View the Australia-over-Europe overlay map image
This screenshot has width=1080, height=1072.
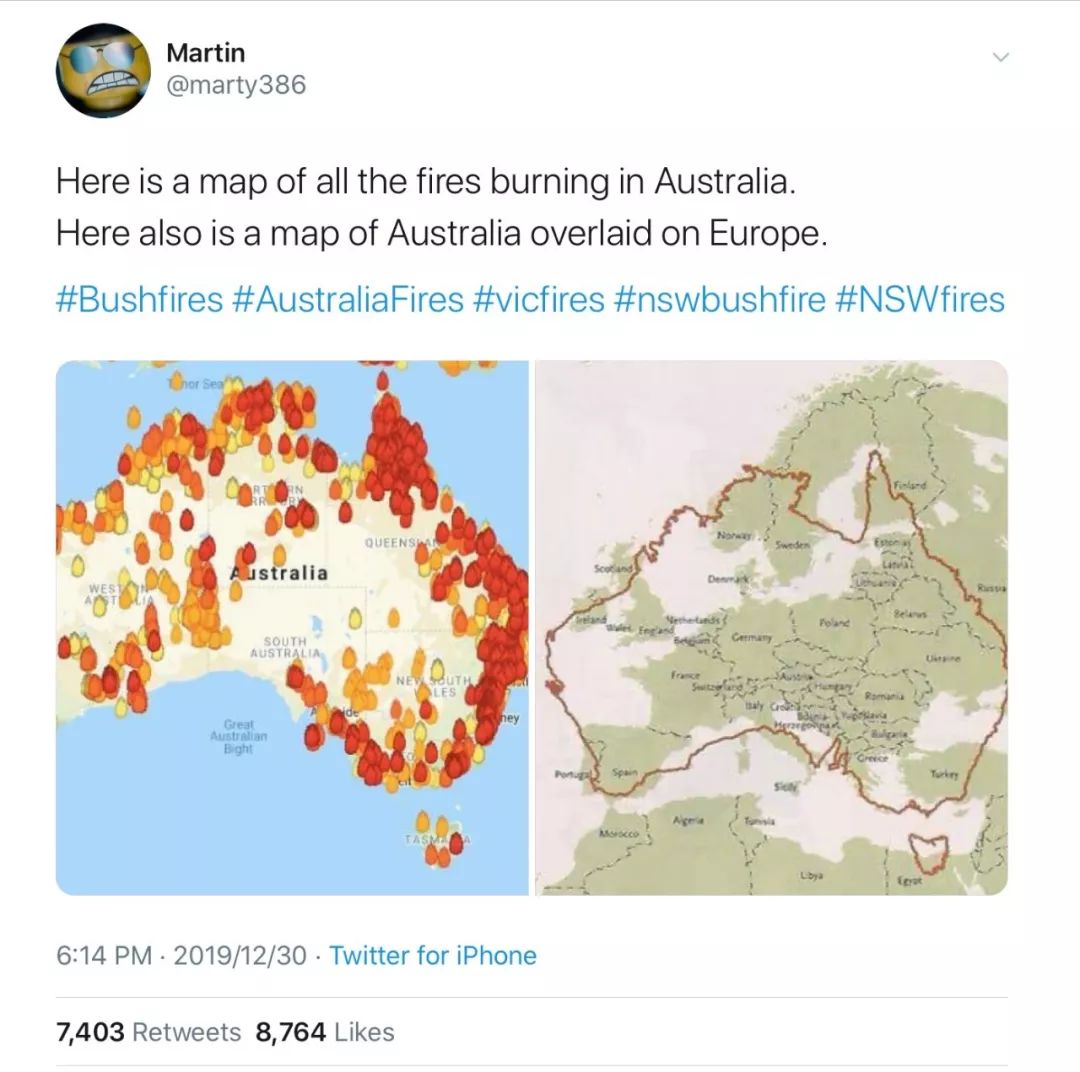773,628
